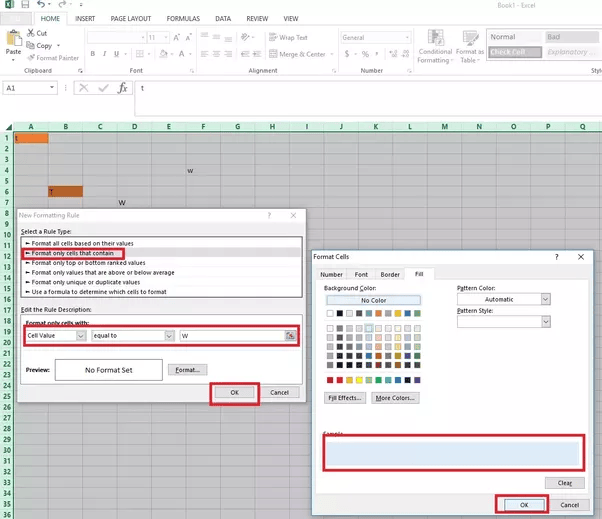Open the HOME ribbon tab
Viewport: 602px width, 519px height.
tap(50, 18)
